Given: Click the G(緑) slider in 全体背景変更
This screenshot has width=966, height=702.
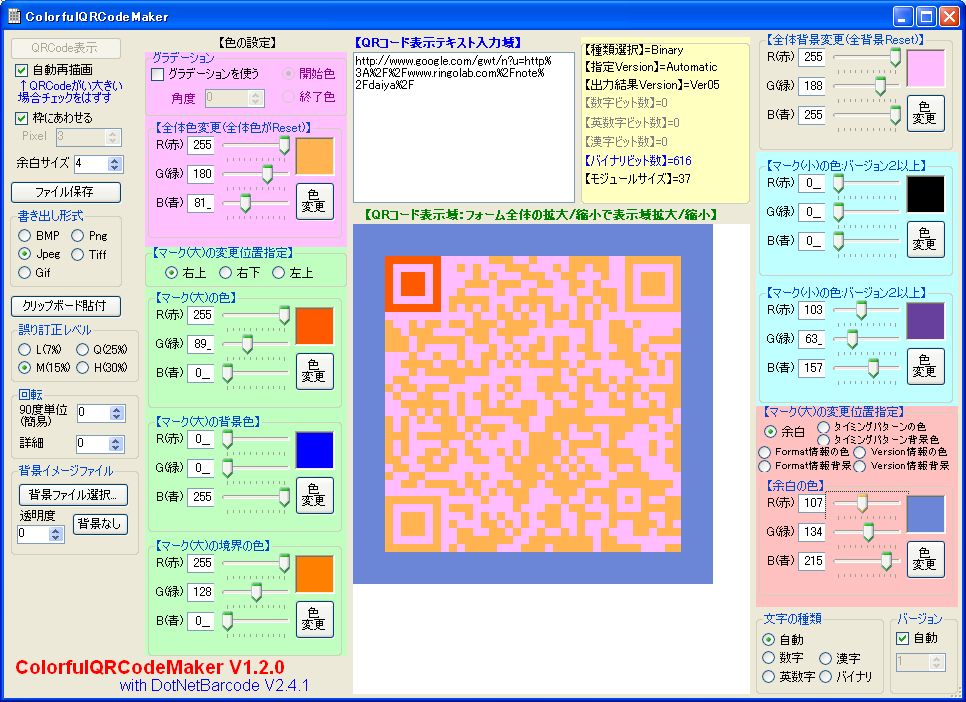Looking at the screenshot, I should [x=867, y=86].
